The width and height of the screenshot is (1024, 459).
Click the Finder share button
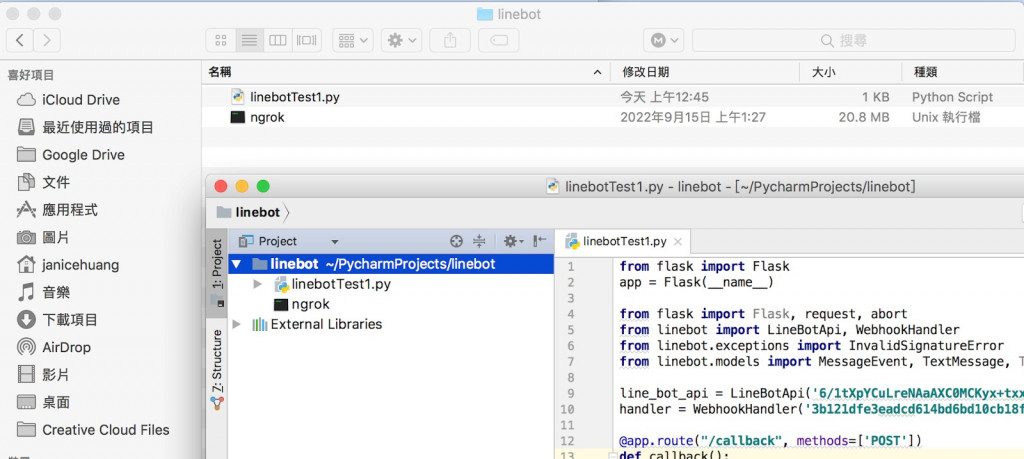click(450, 40)
